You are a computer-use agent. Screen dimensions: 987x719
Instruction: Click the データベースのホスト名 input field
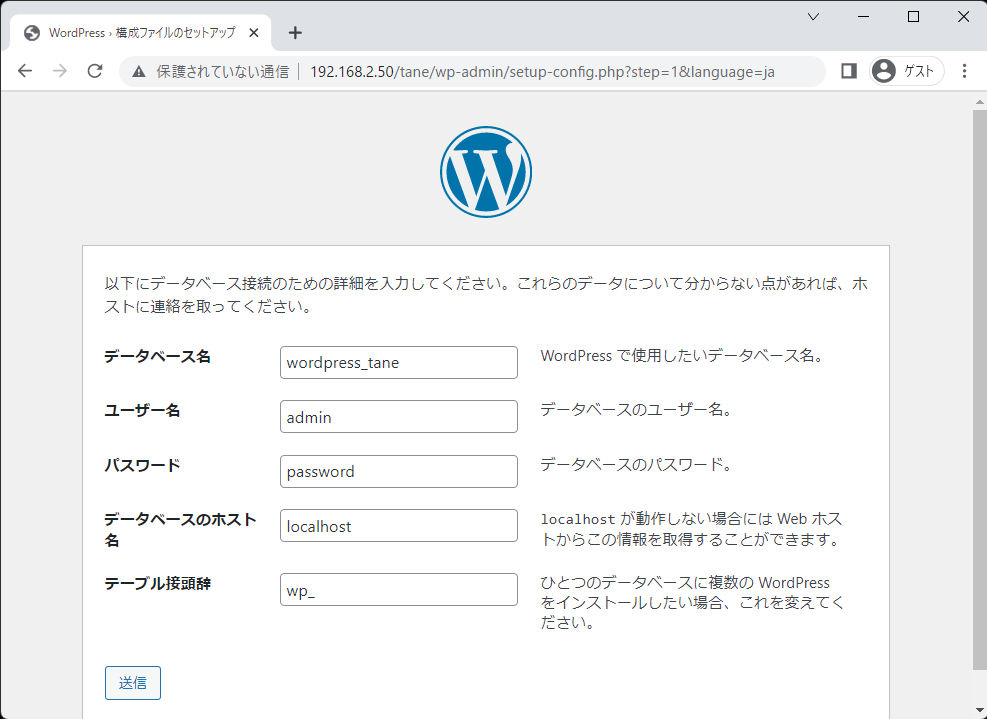click(399, 526)
